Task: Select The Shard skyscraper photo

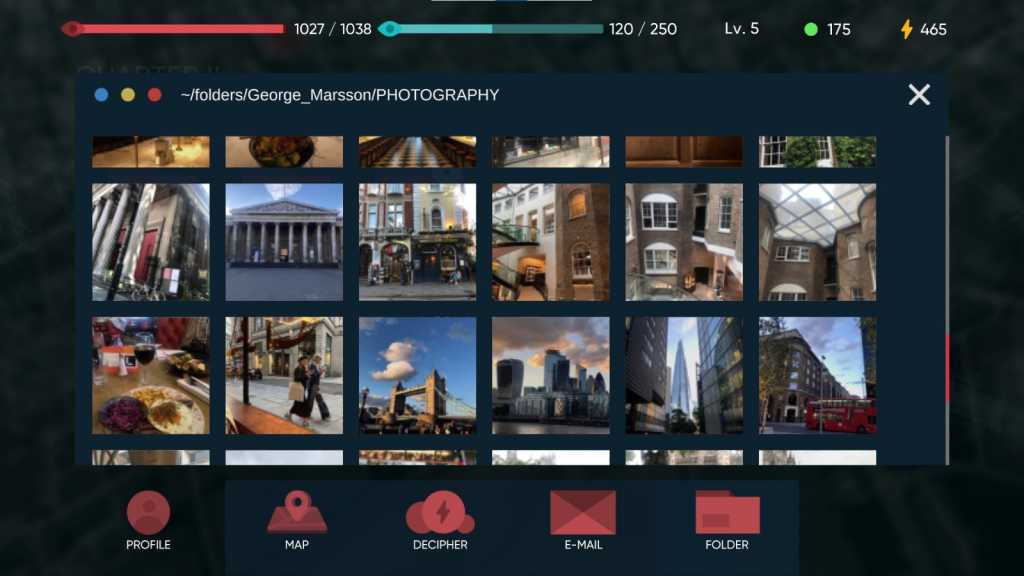Action: point(684,376)
